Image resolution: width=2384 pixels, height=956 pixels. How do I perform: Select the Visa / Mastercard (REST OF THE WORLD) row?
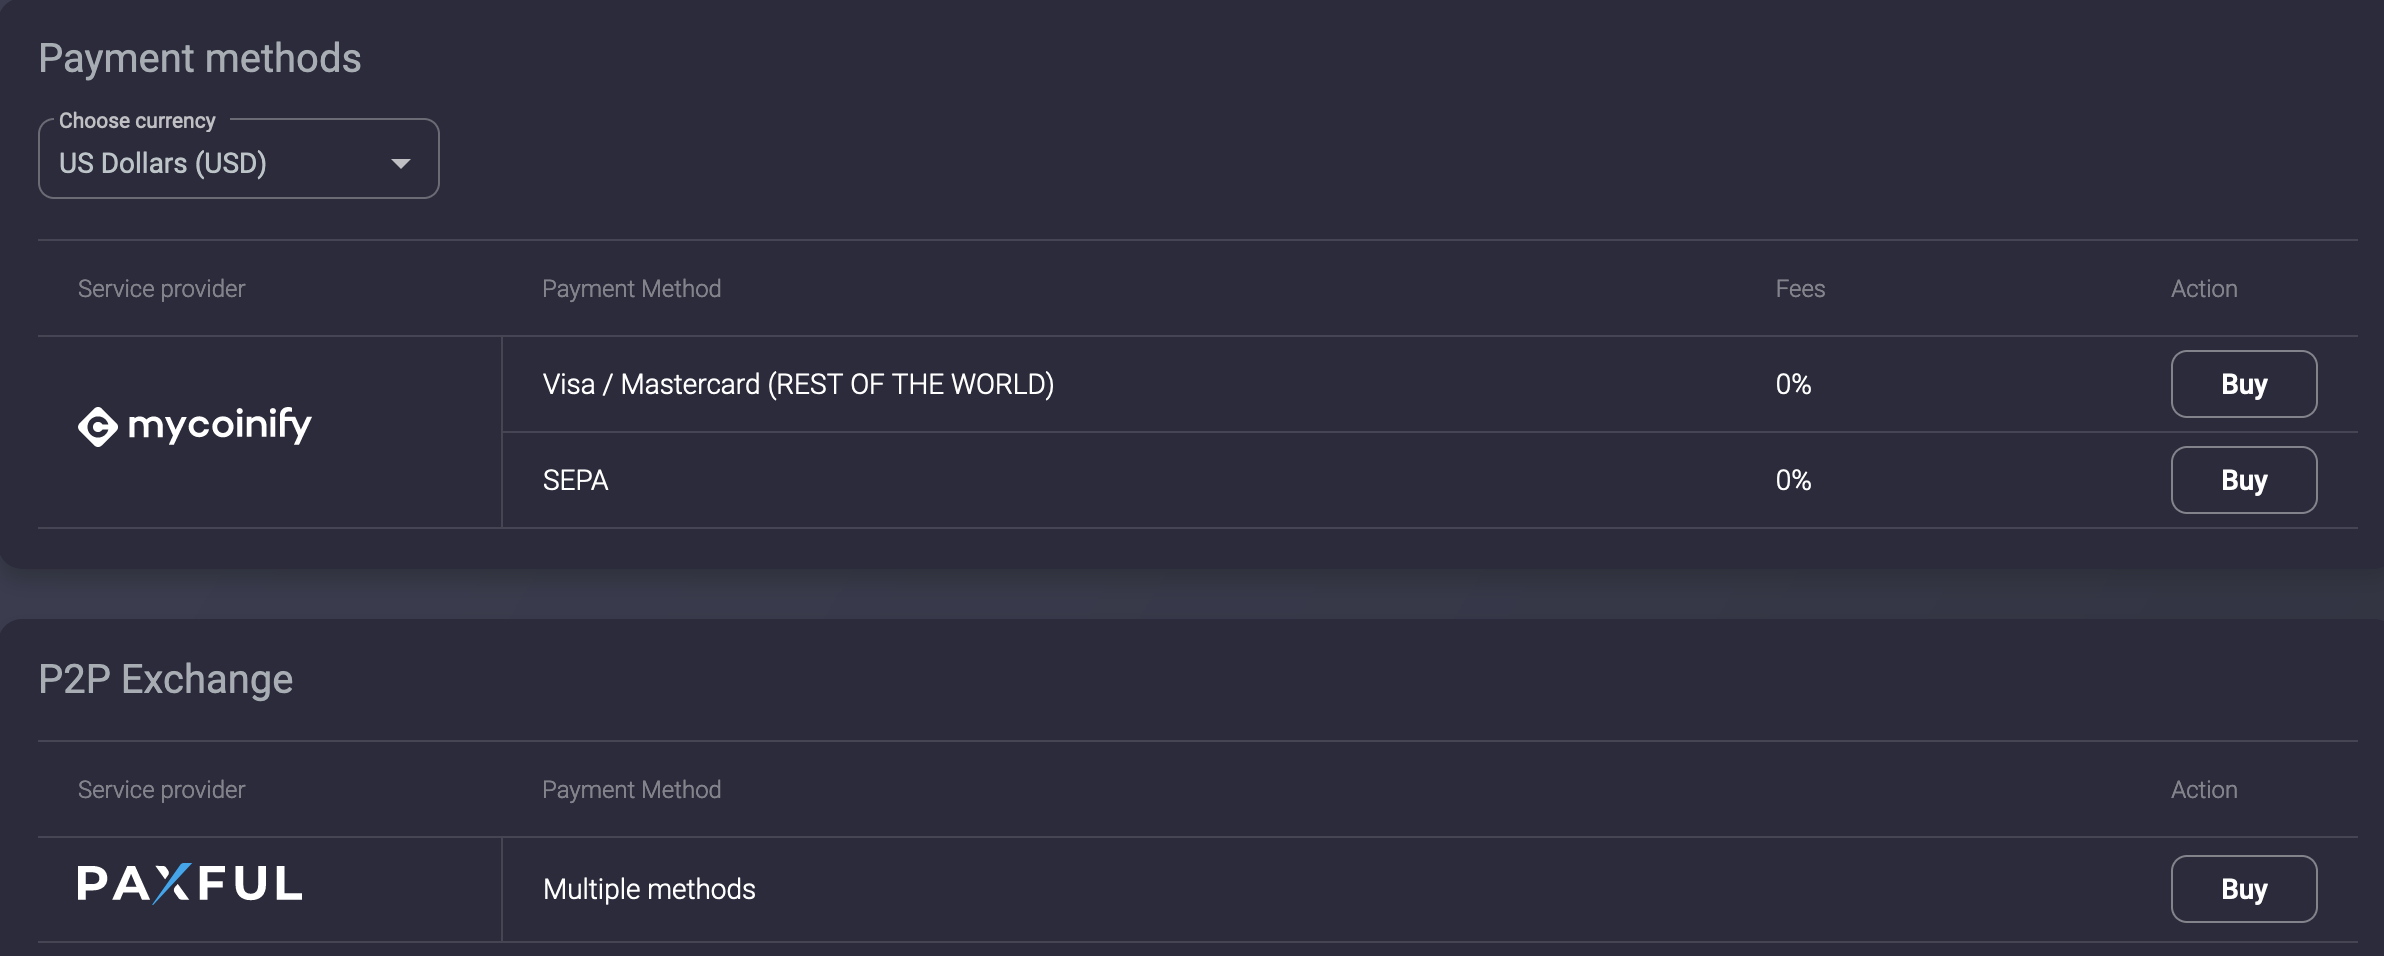coord(1429,384)
